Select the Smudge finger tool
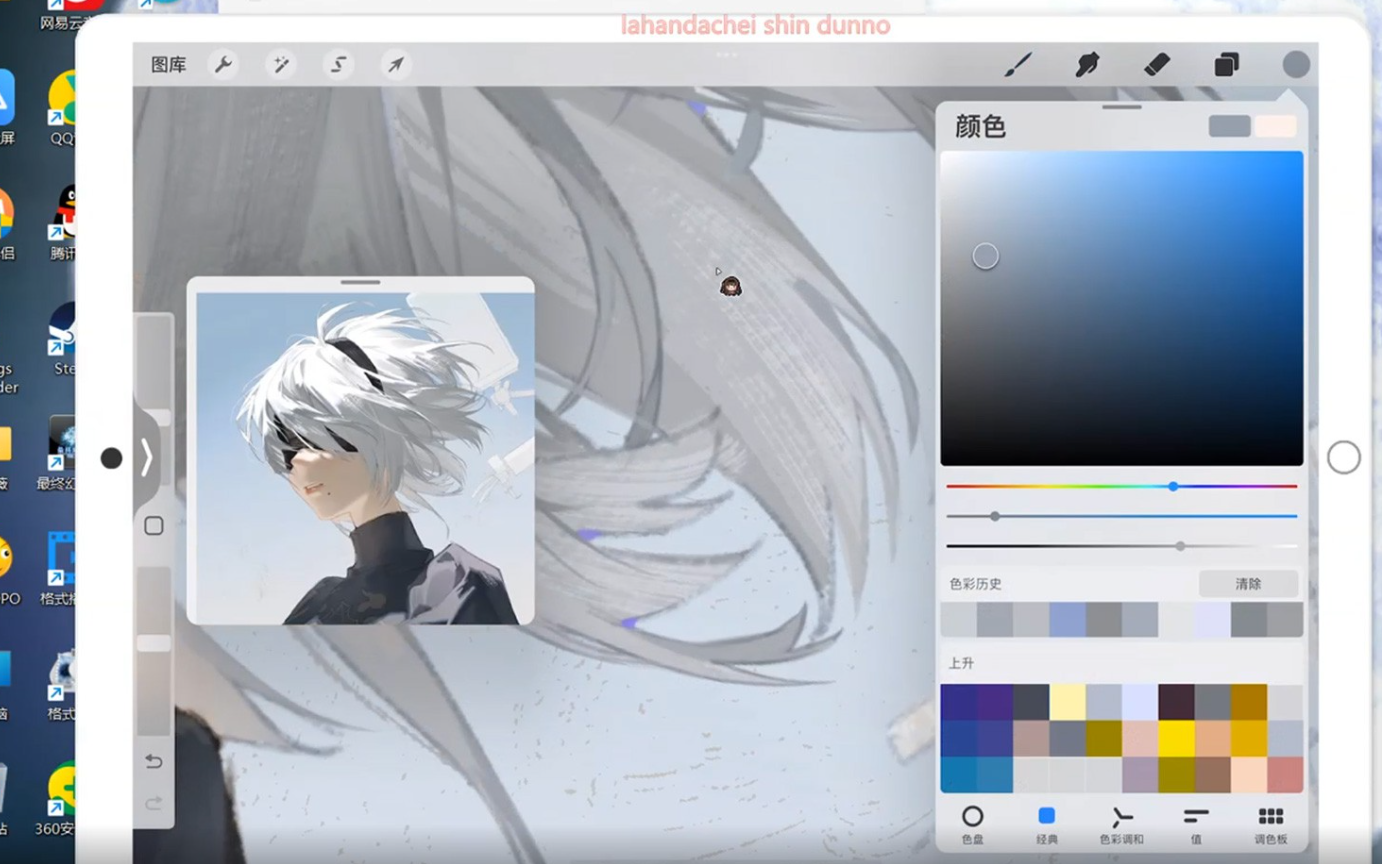Screen dimensions: 1382x864 1087,65
